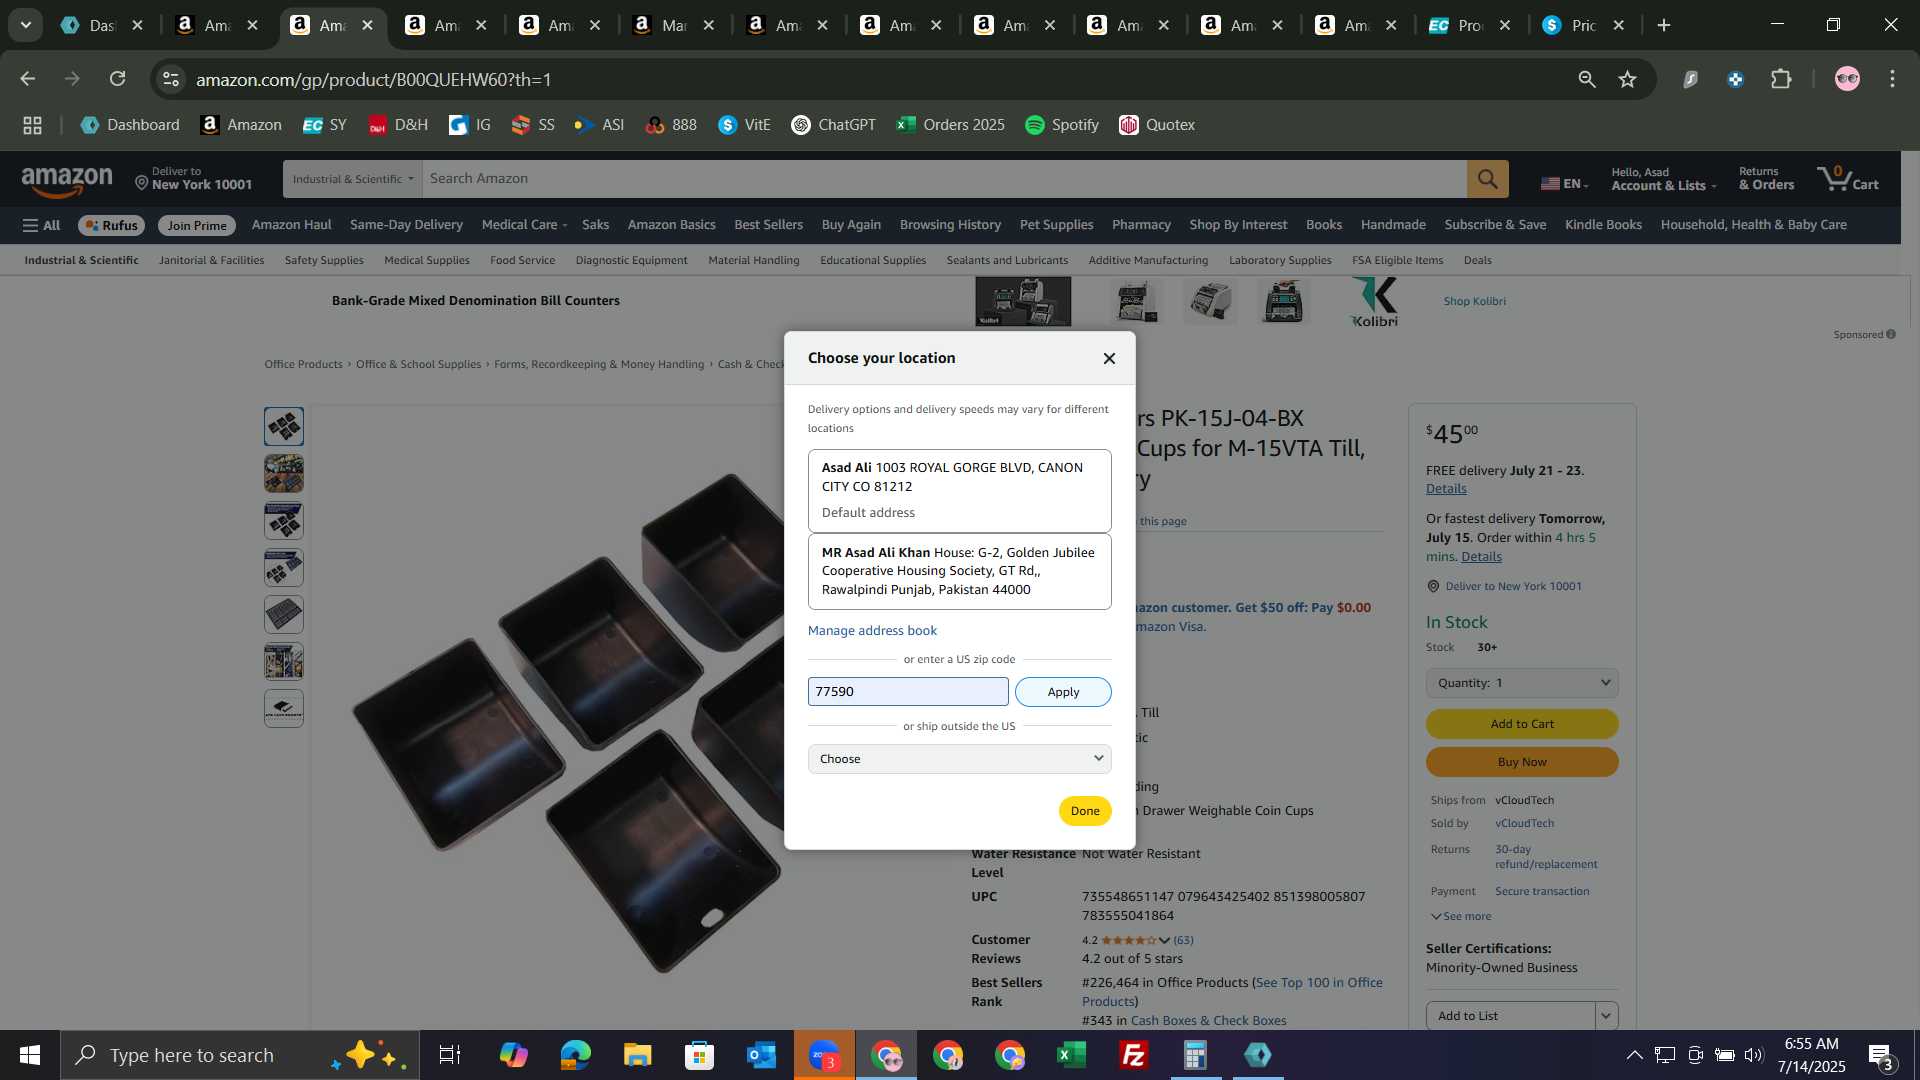Open Quantity dropdown
Viewport: 1920px width, 1080px height.
1522,683
